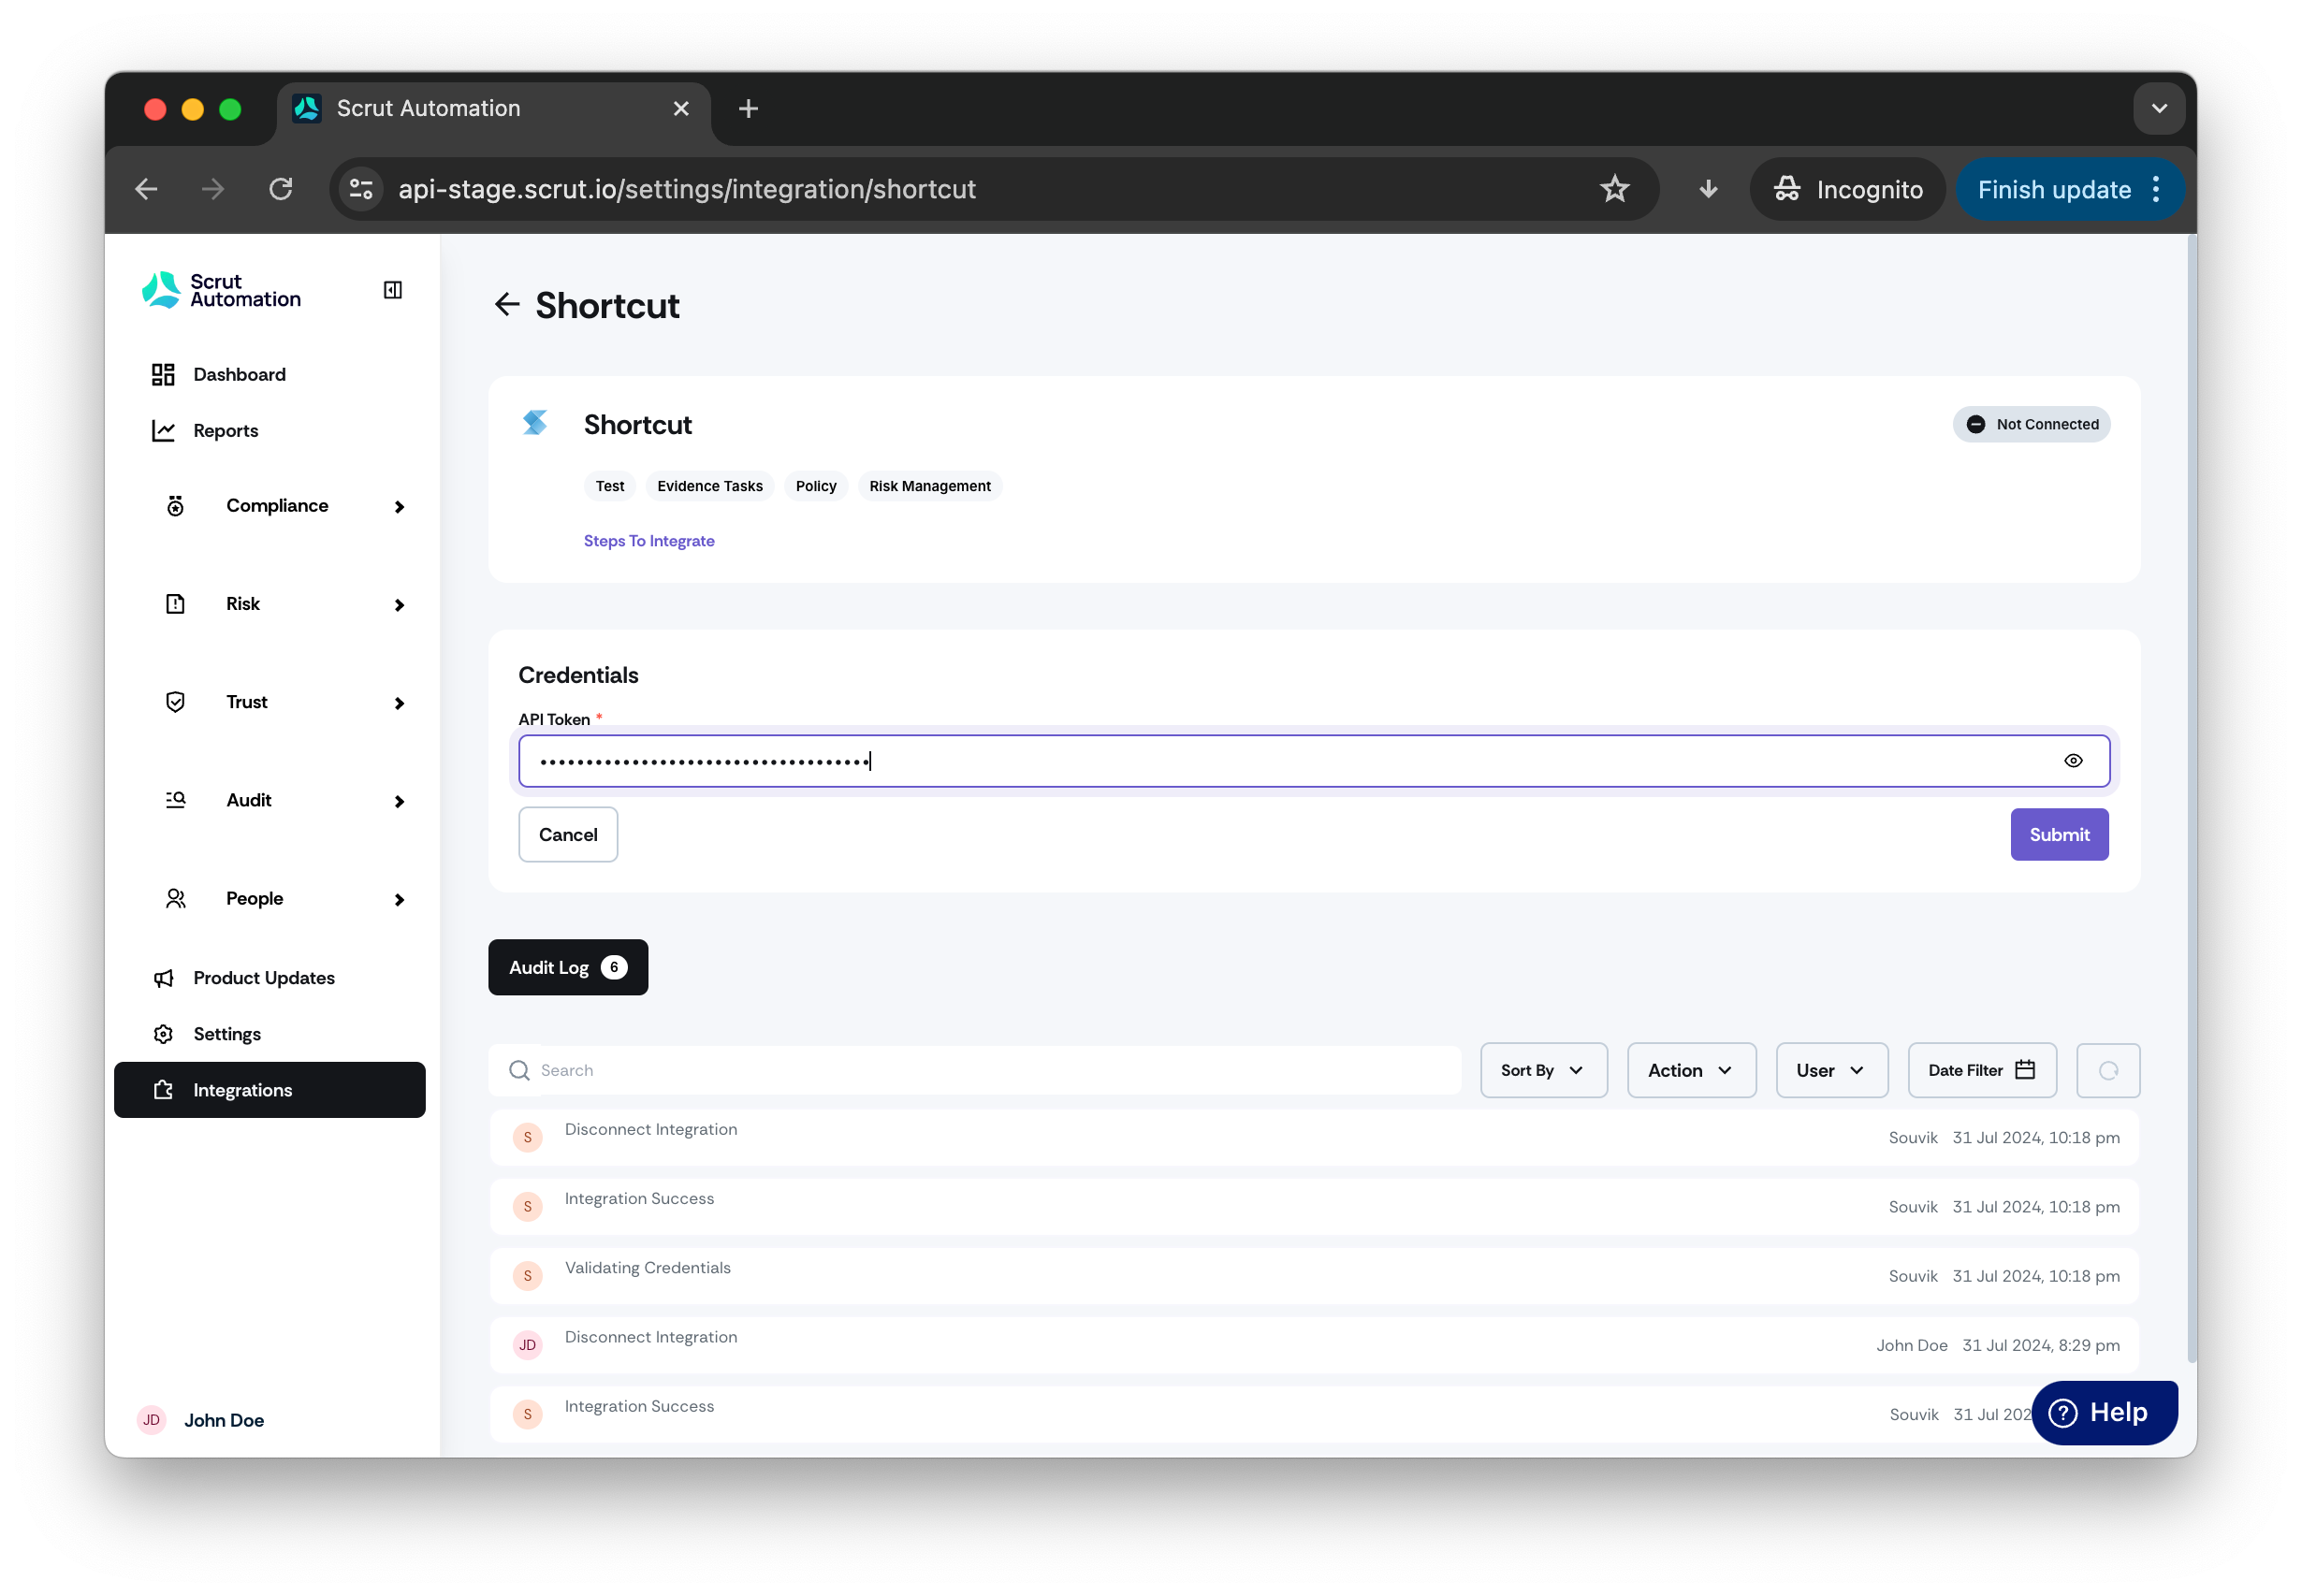The image size is (2302, 1596).
Task: Bookmark this page with the star icon
Action: 1614,189
